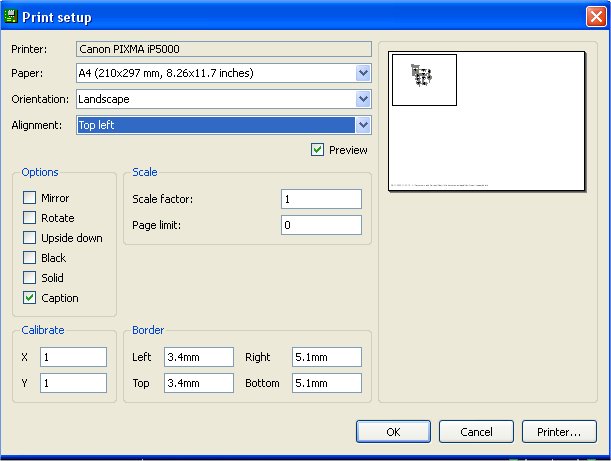This screenshot has width=611, height=461.
Task: Expand the Orientation dropdown
Action: [363, 99]
